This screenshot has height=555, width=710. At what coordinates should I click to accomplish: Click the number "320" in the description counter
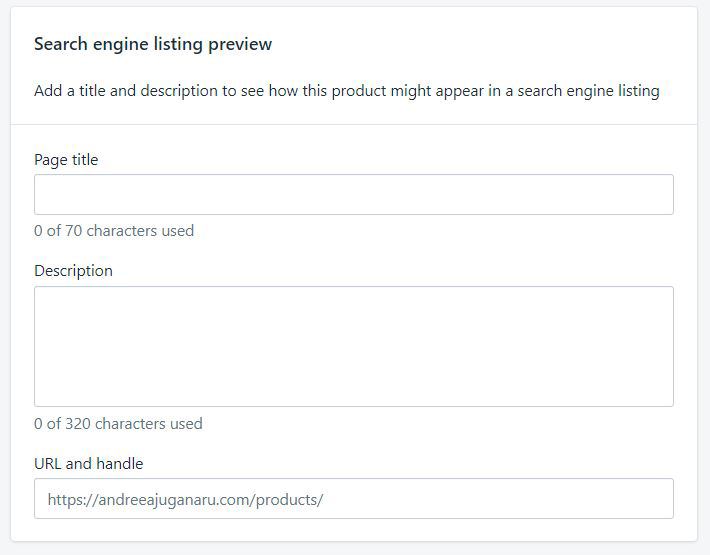pos(78,423)
